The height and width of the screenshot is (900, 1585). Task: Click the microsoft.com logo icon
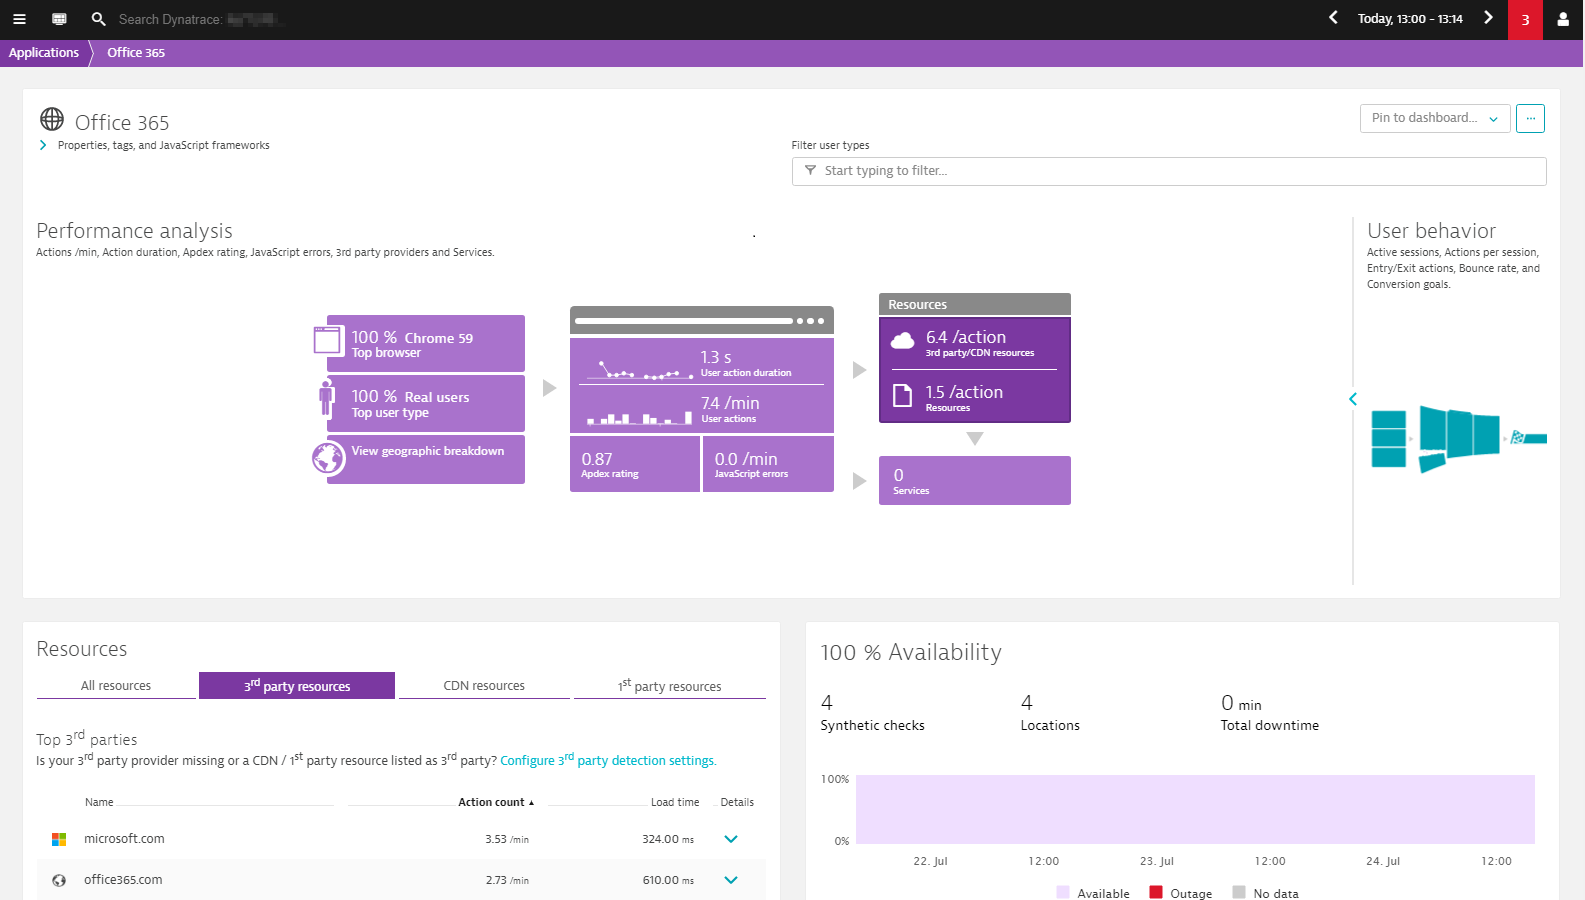click(x=59, y=839)
